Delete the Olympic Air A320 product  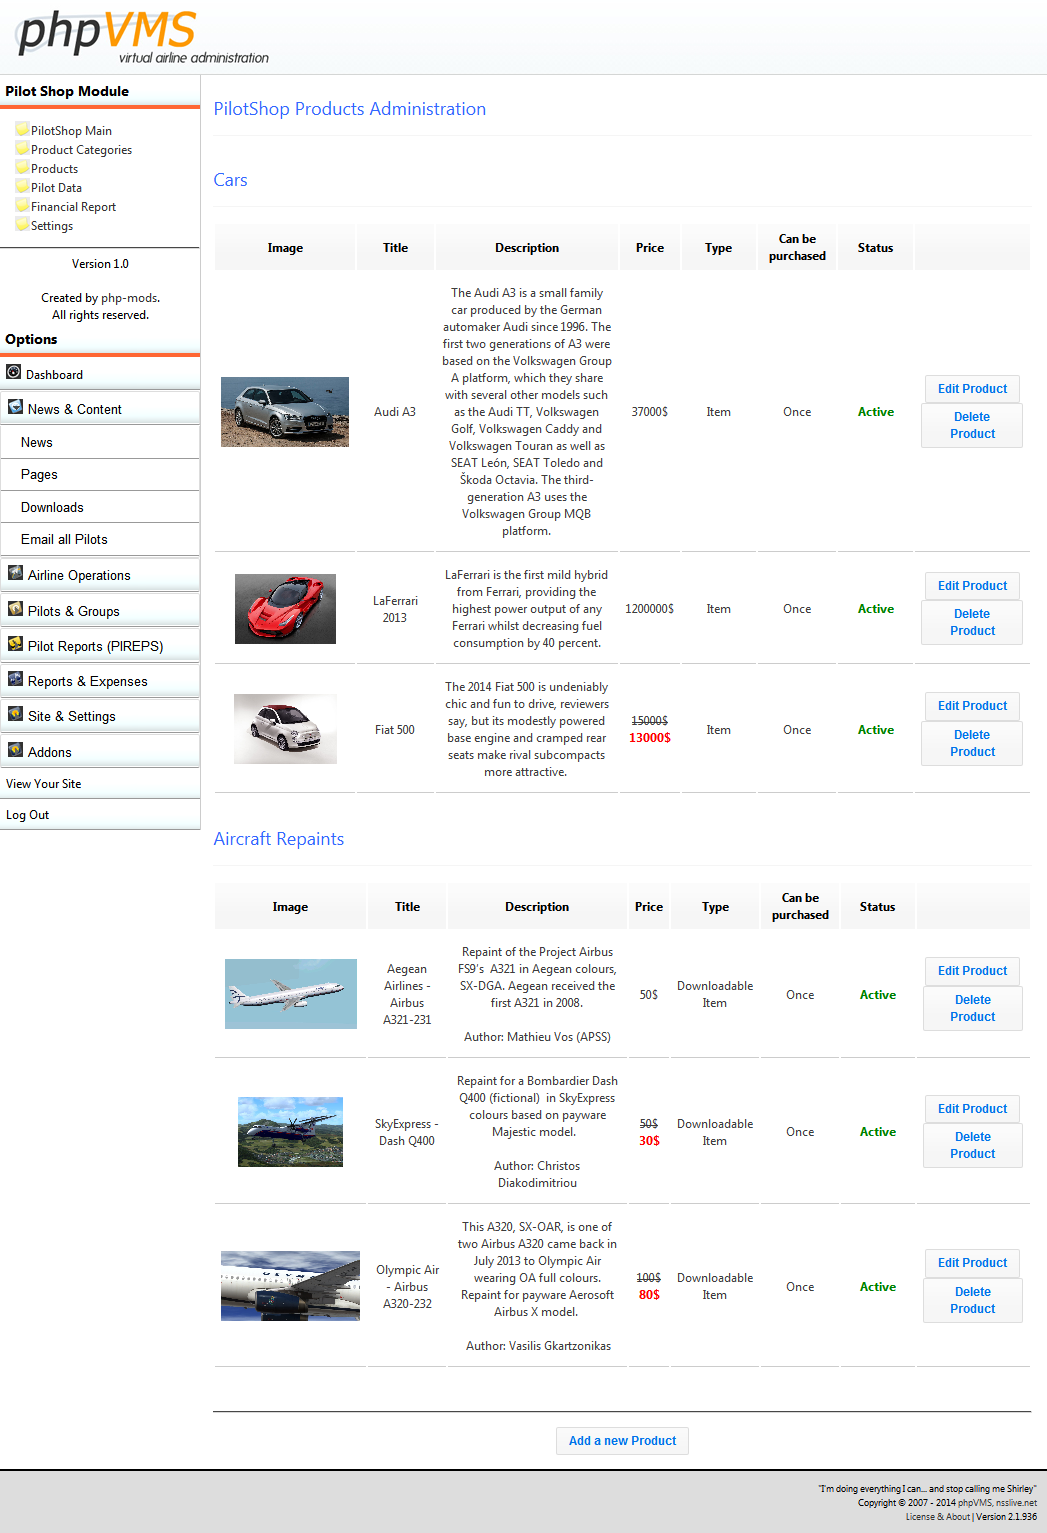(972, 1300)
